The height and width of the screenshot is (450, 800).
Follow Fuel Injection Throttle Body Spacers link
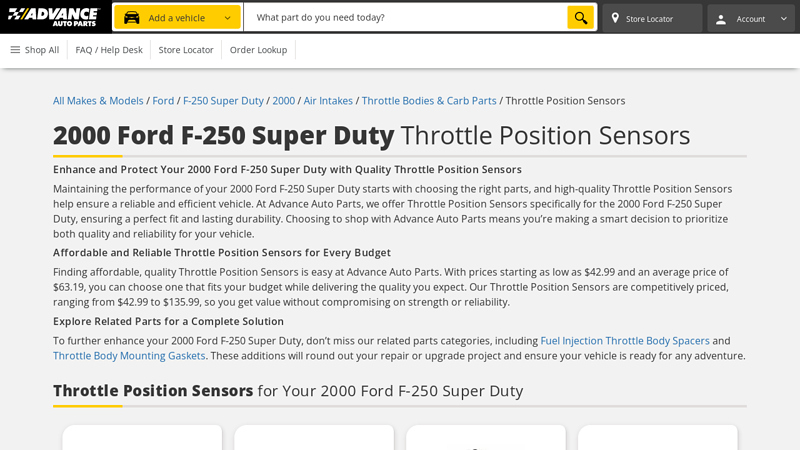pyautogui.click(x=625, y=341)
